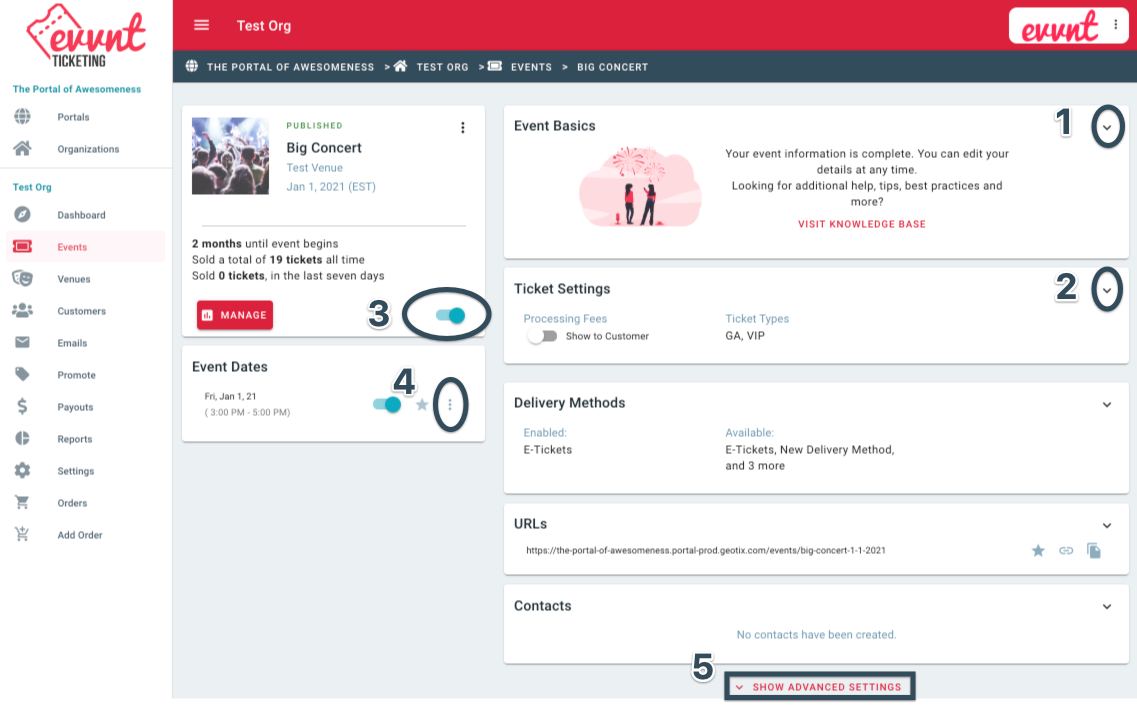Image resolution: width=1137 pixels, height=712 pixels.
Task: Click the Settings gear icon
Action: coord(22,470)
